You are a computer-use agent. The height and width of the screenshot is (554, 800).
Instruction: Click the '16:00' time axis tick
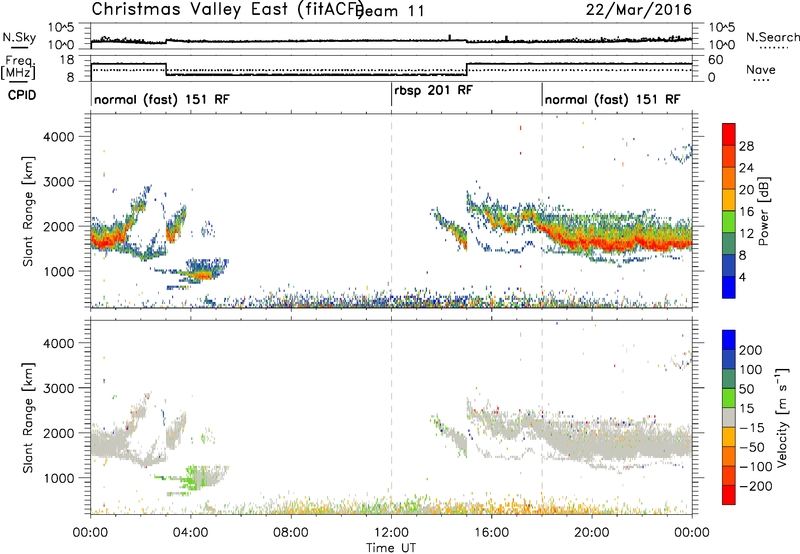491,533
